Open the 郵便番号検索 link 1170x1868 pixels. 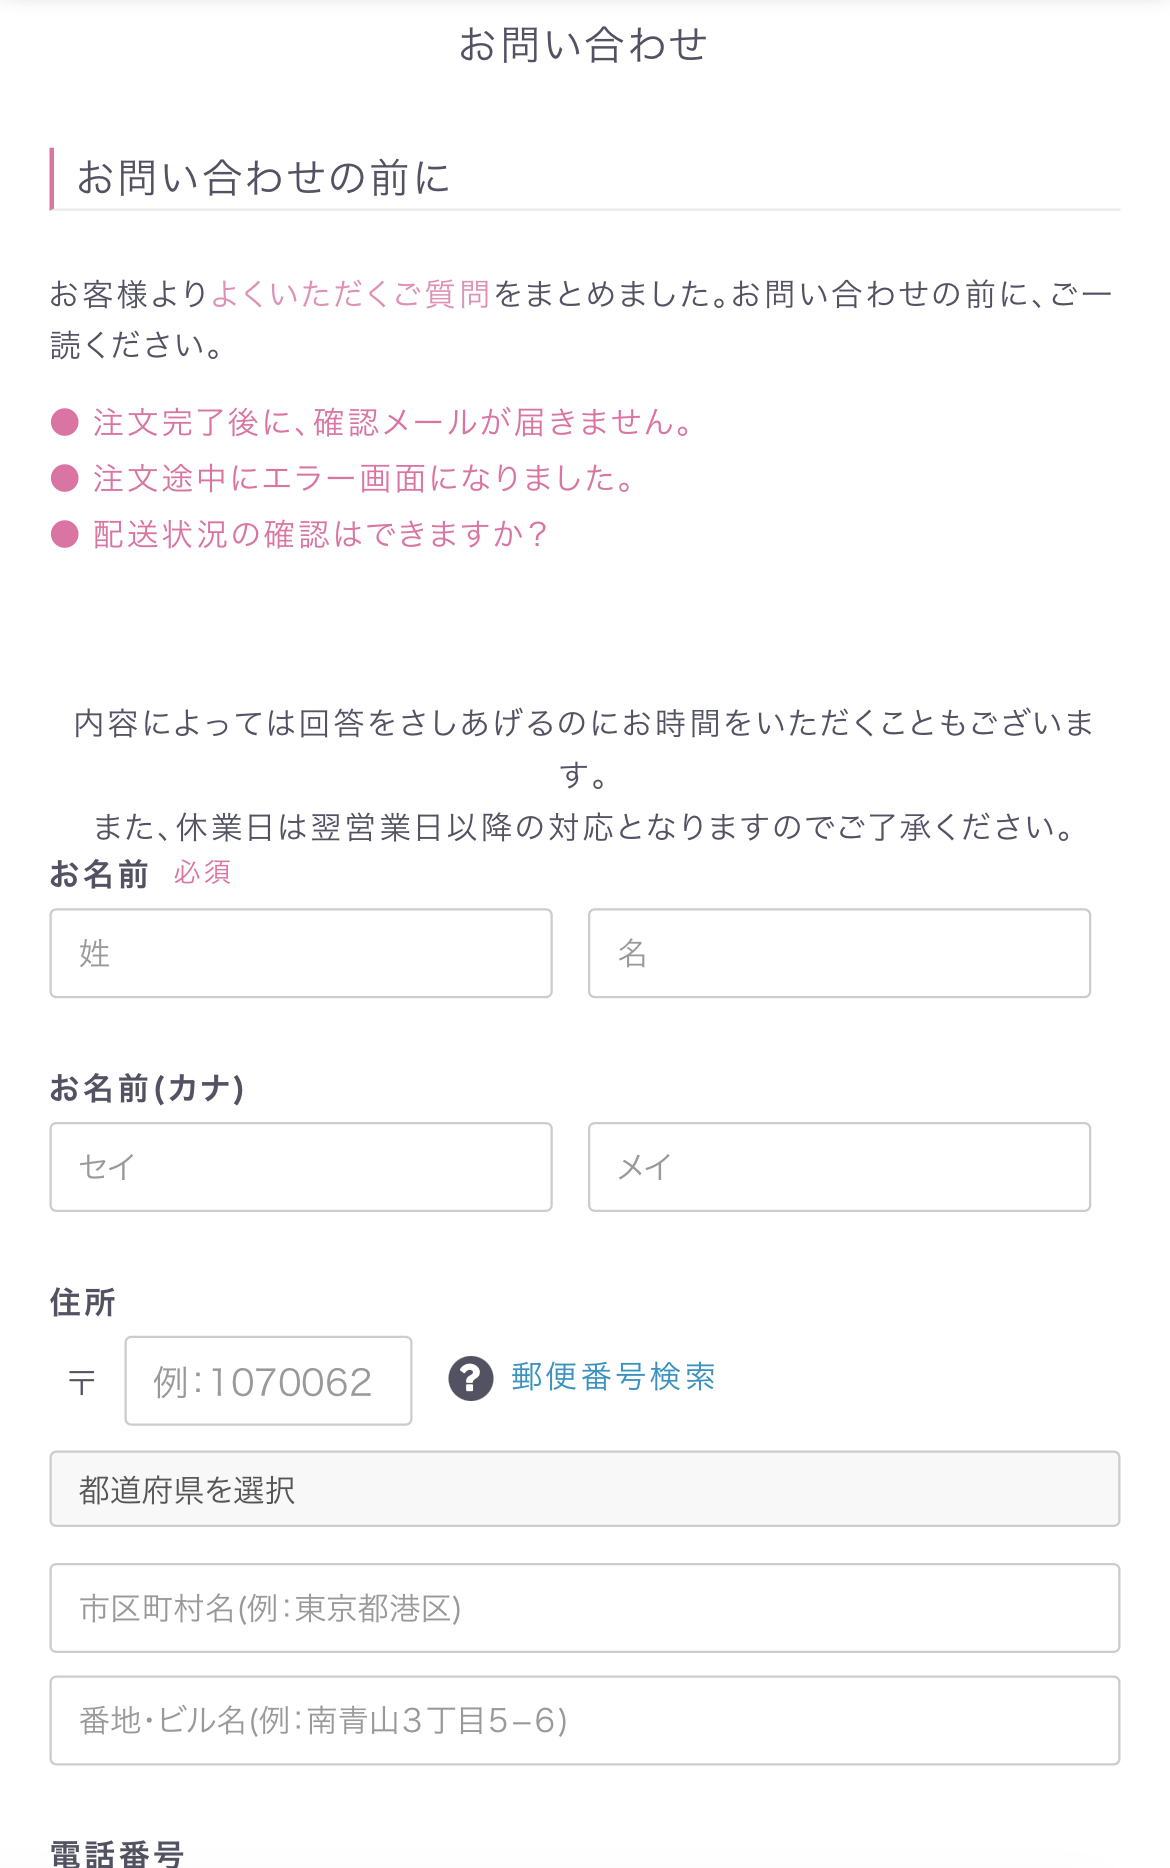(x=613, y=1377)
